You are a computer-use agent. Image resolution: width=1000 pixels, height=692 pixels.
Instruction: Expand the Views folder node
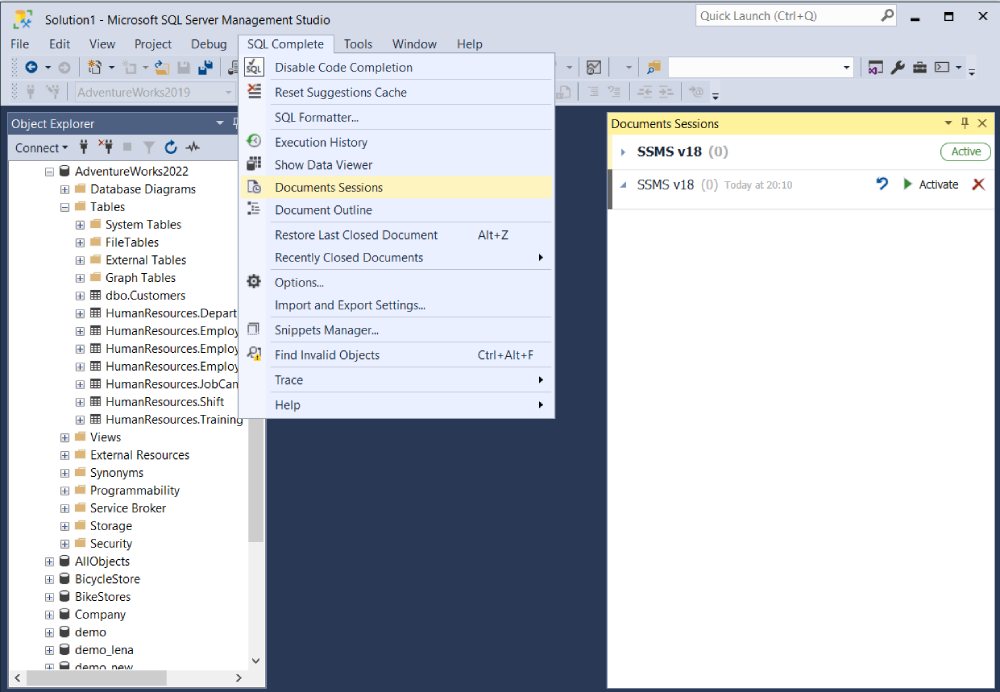[x=64, y=438]
